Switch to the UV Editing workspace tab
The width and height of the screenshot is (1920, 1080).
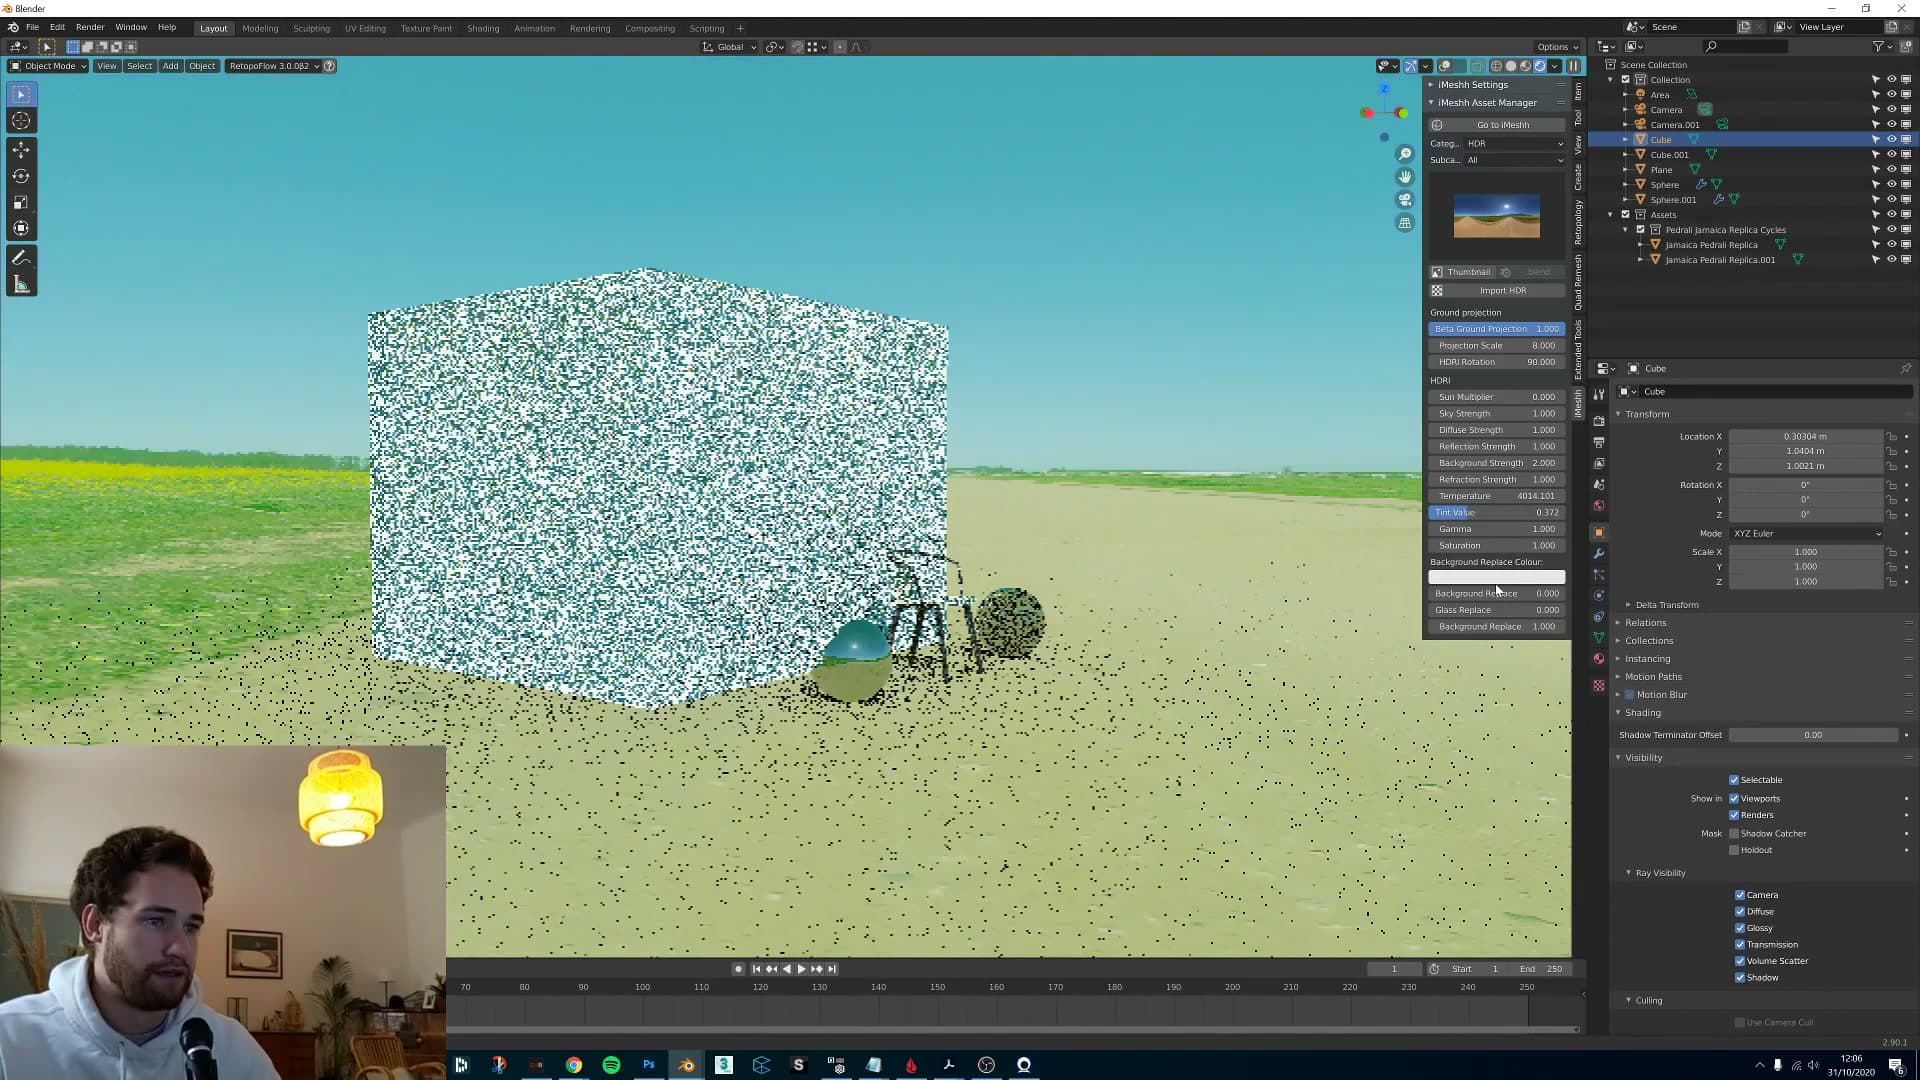click(x=365, y=29)
